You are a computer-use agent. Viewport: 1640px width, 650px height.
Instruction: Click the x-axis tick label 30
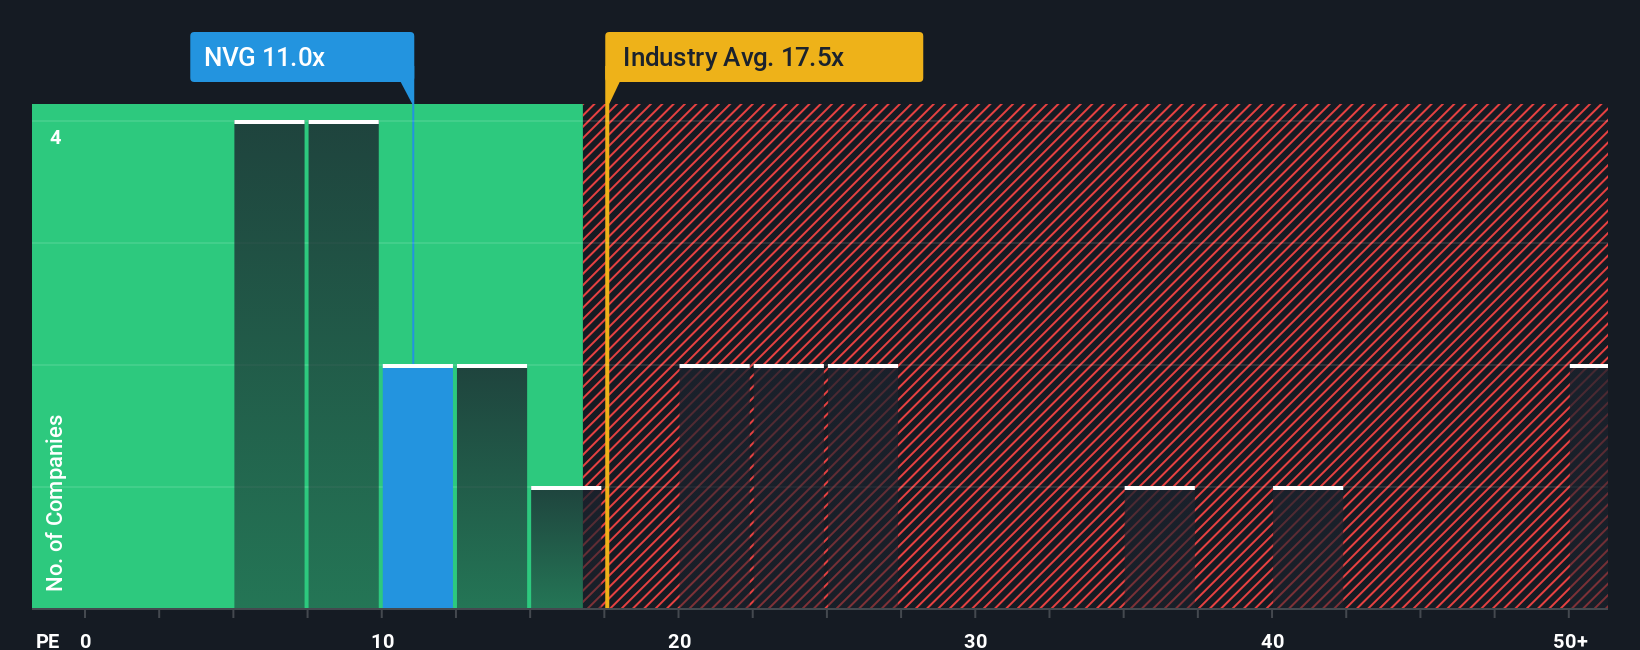coord(976,641)
